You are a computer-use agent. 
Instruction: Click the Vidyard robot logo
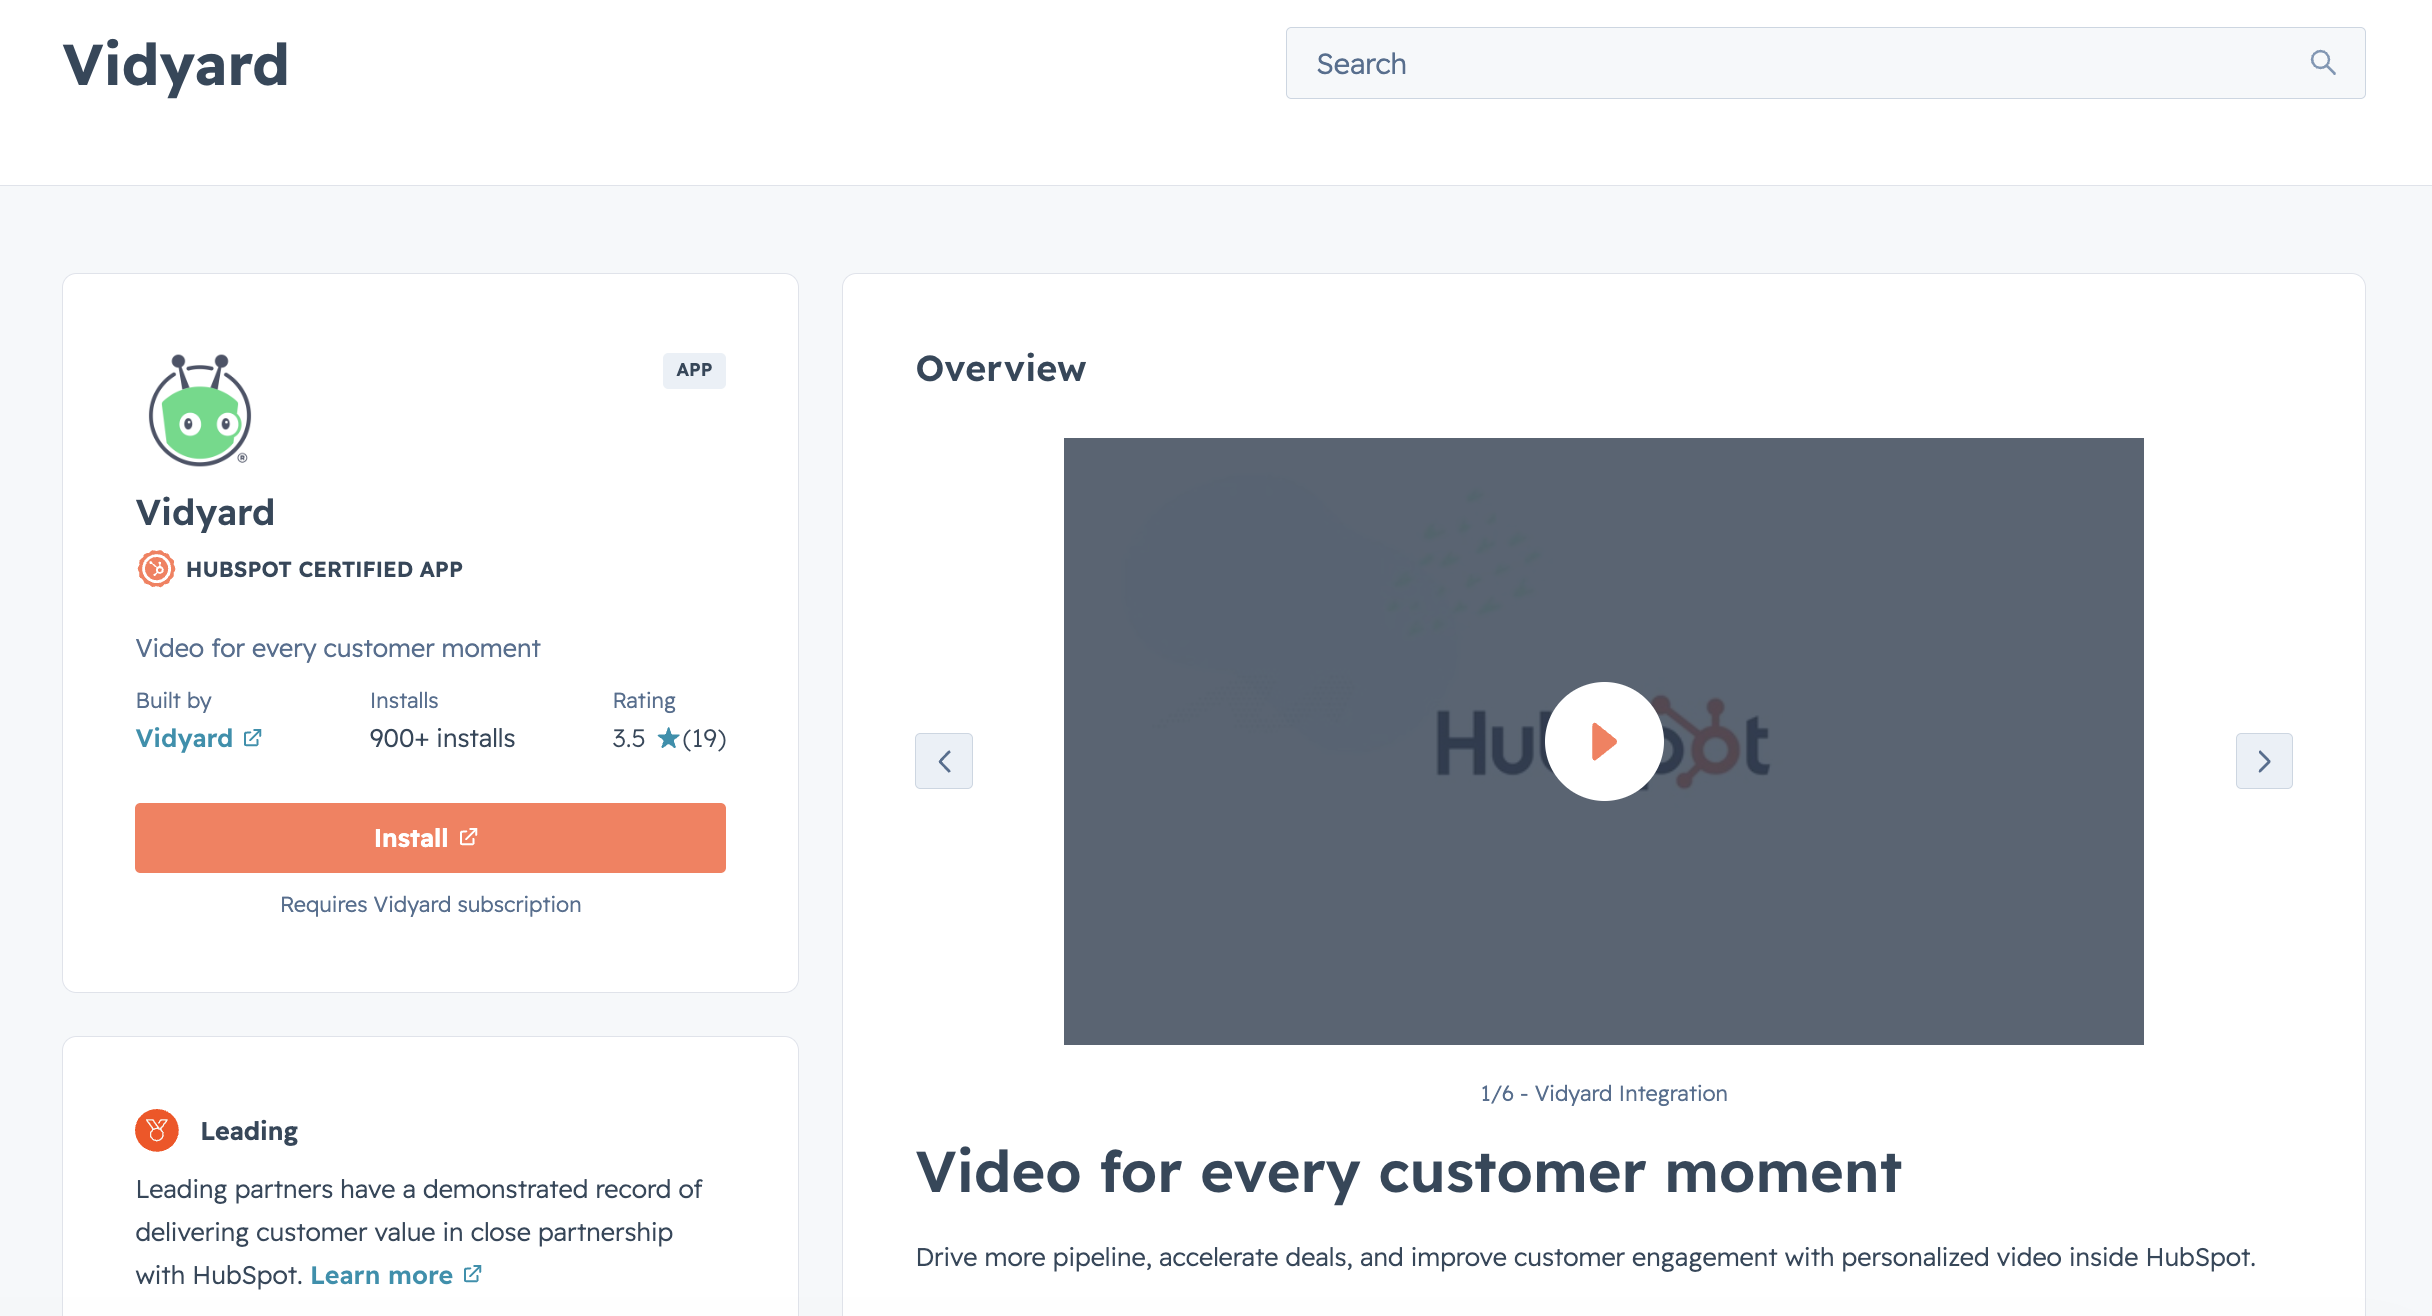point(200,410)
